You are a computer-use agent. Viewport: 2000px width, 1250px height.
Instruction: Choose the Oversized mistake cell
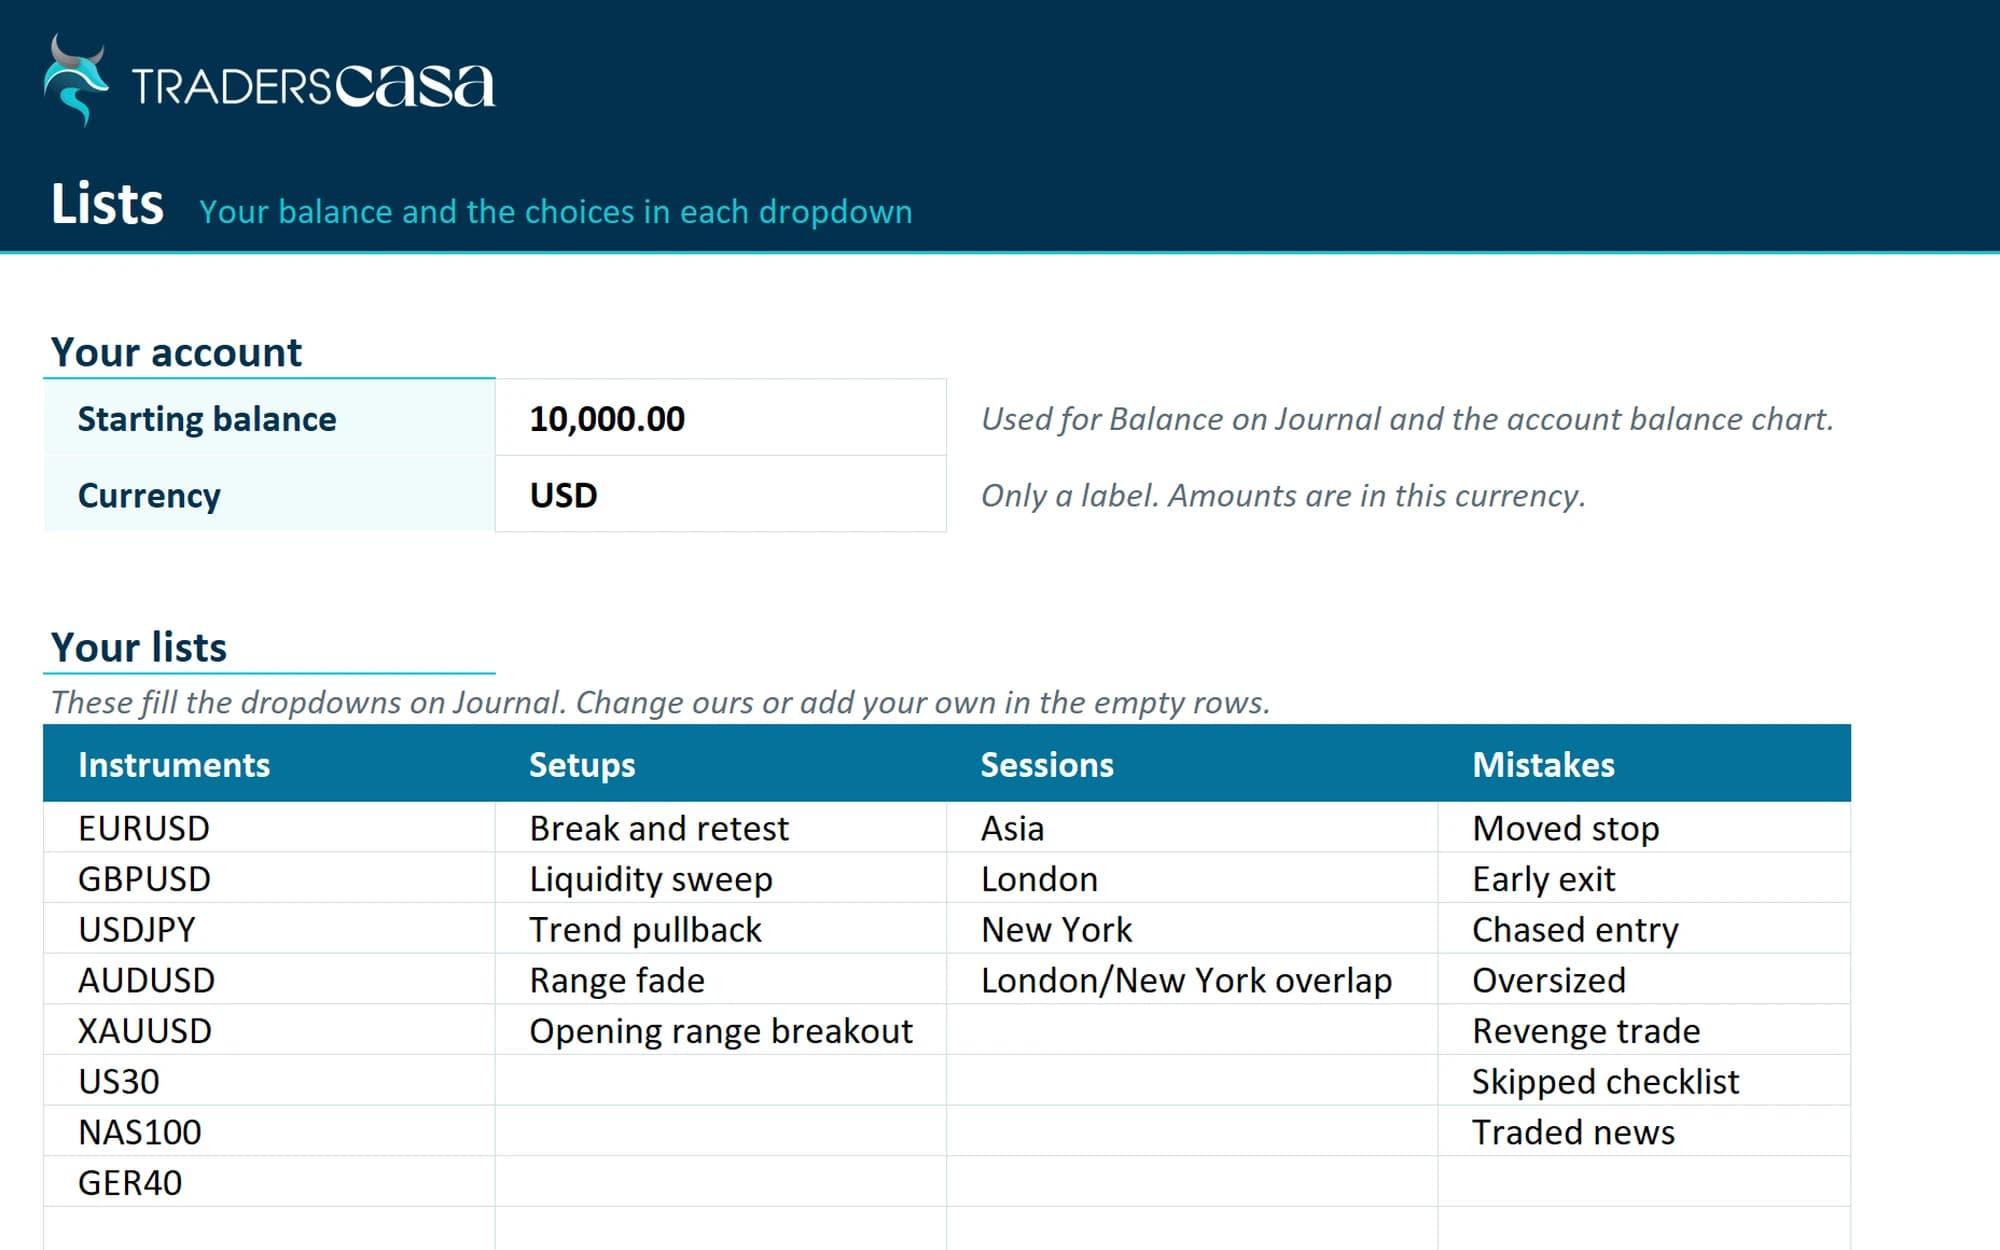[x=1644, y=980]
